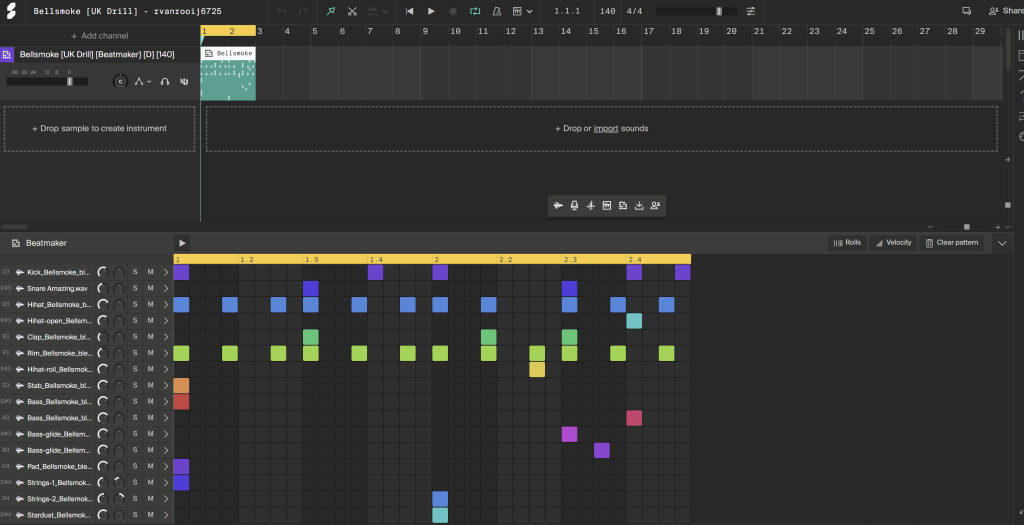This screenshot has width=1024, height=525.
Task: Toggle the loop button in the transport bar
Action: pos(474,11)
